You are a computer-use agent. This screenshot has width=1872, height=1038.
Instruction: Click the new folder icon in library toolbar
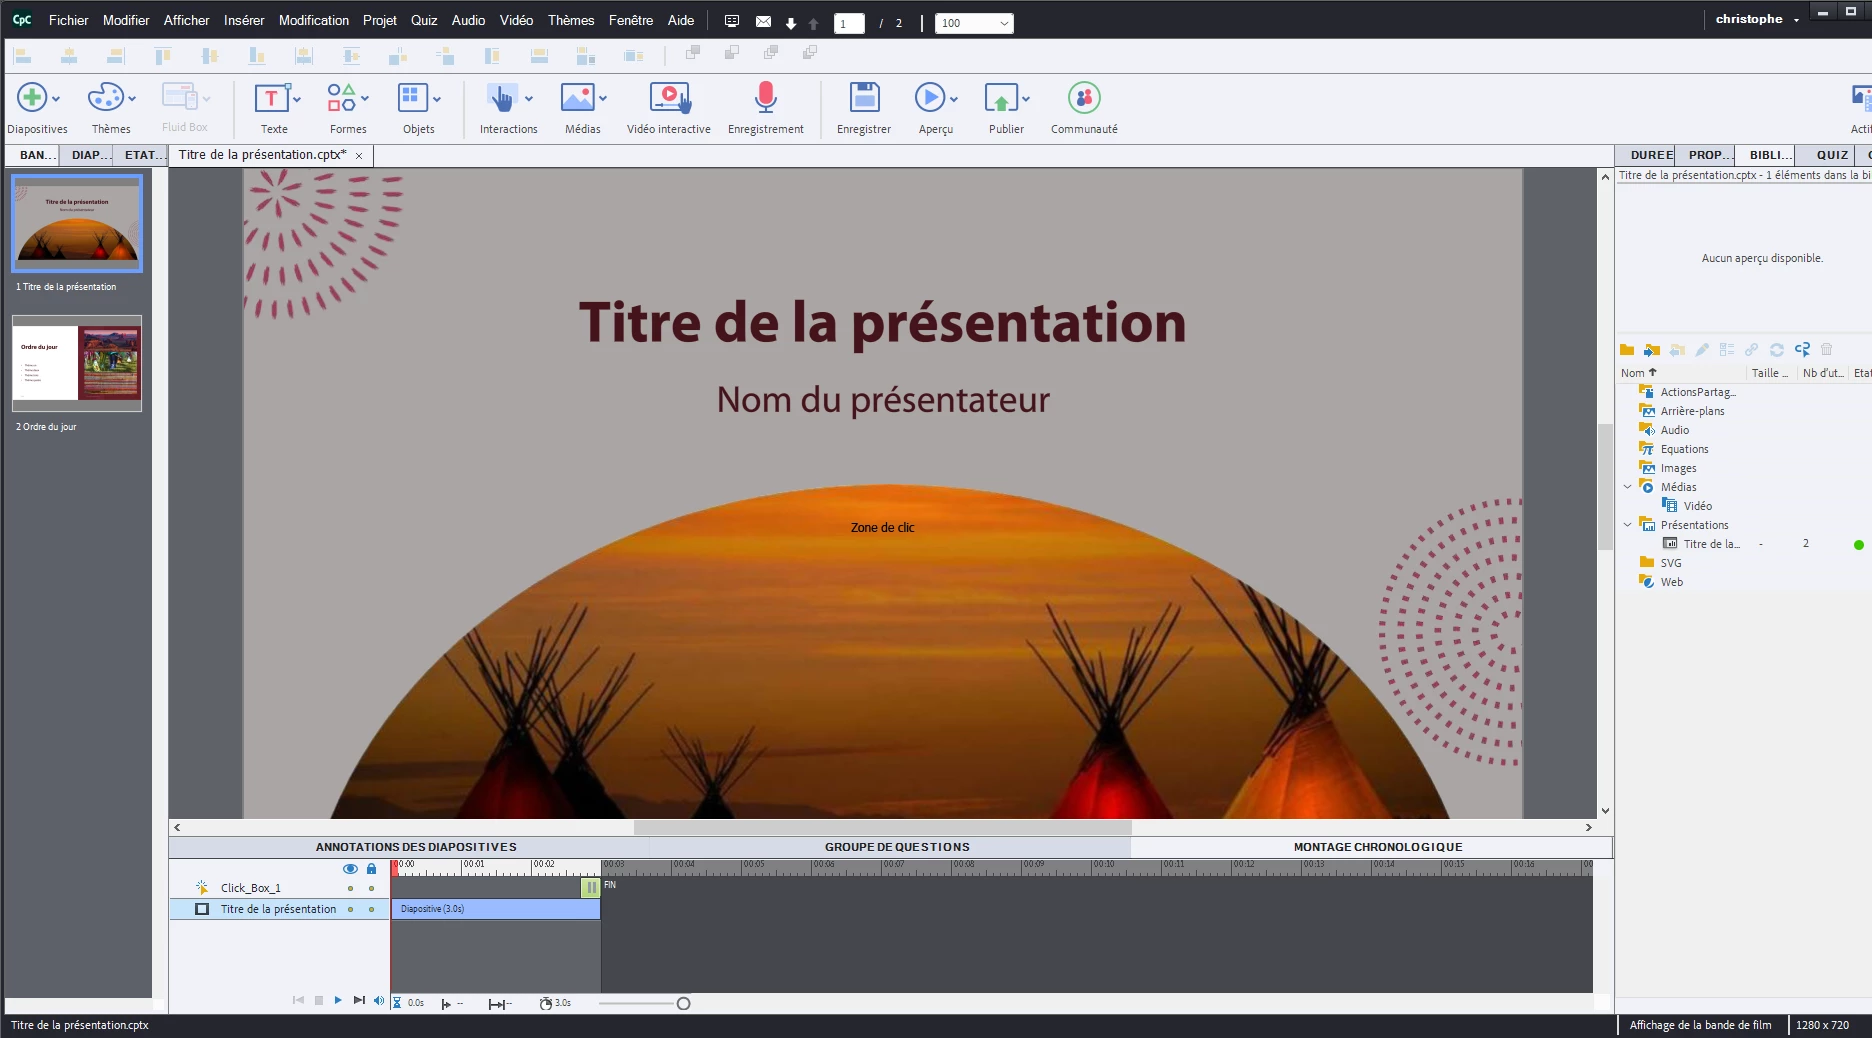(x=1627, y=350)
